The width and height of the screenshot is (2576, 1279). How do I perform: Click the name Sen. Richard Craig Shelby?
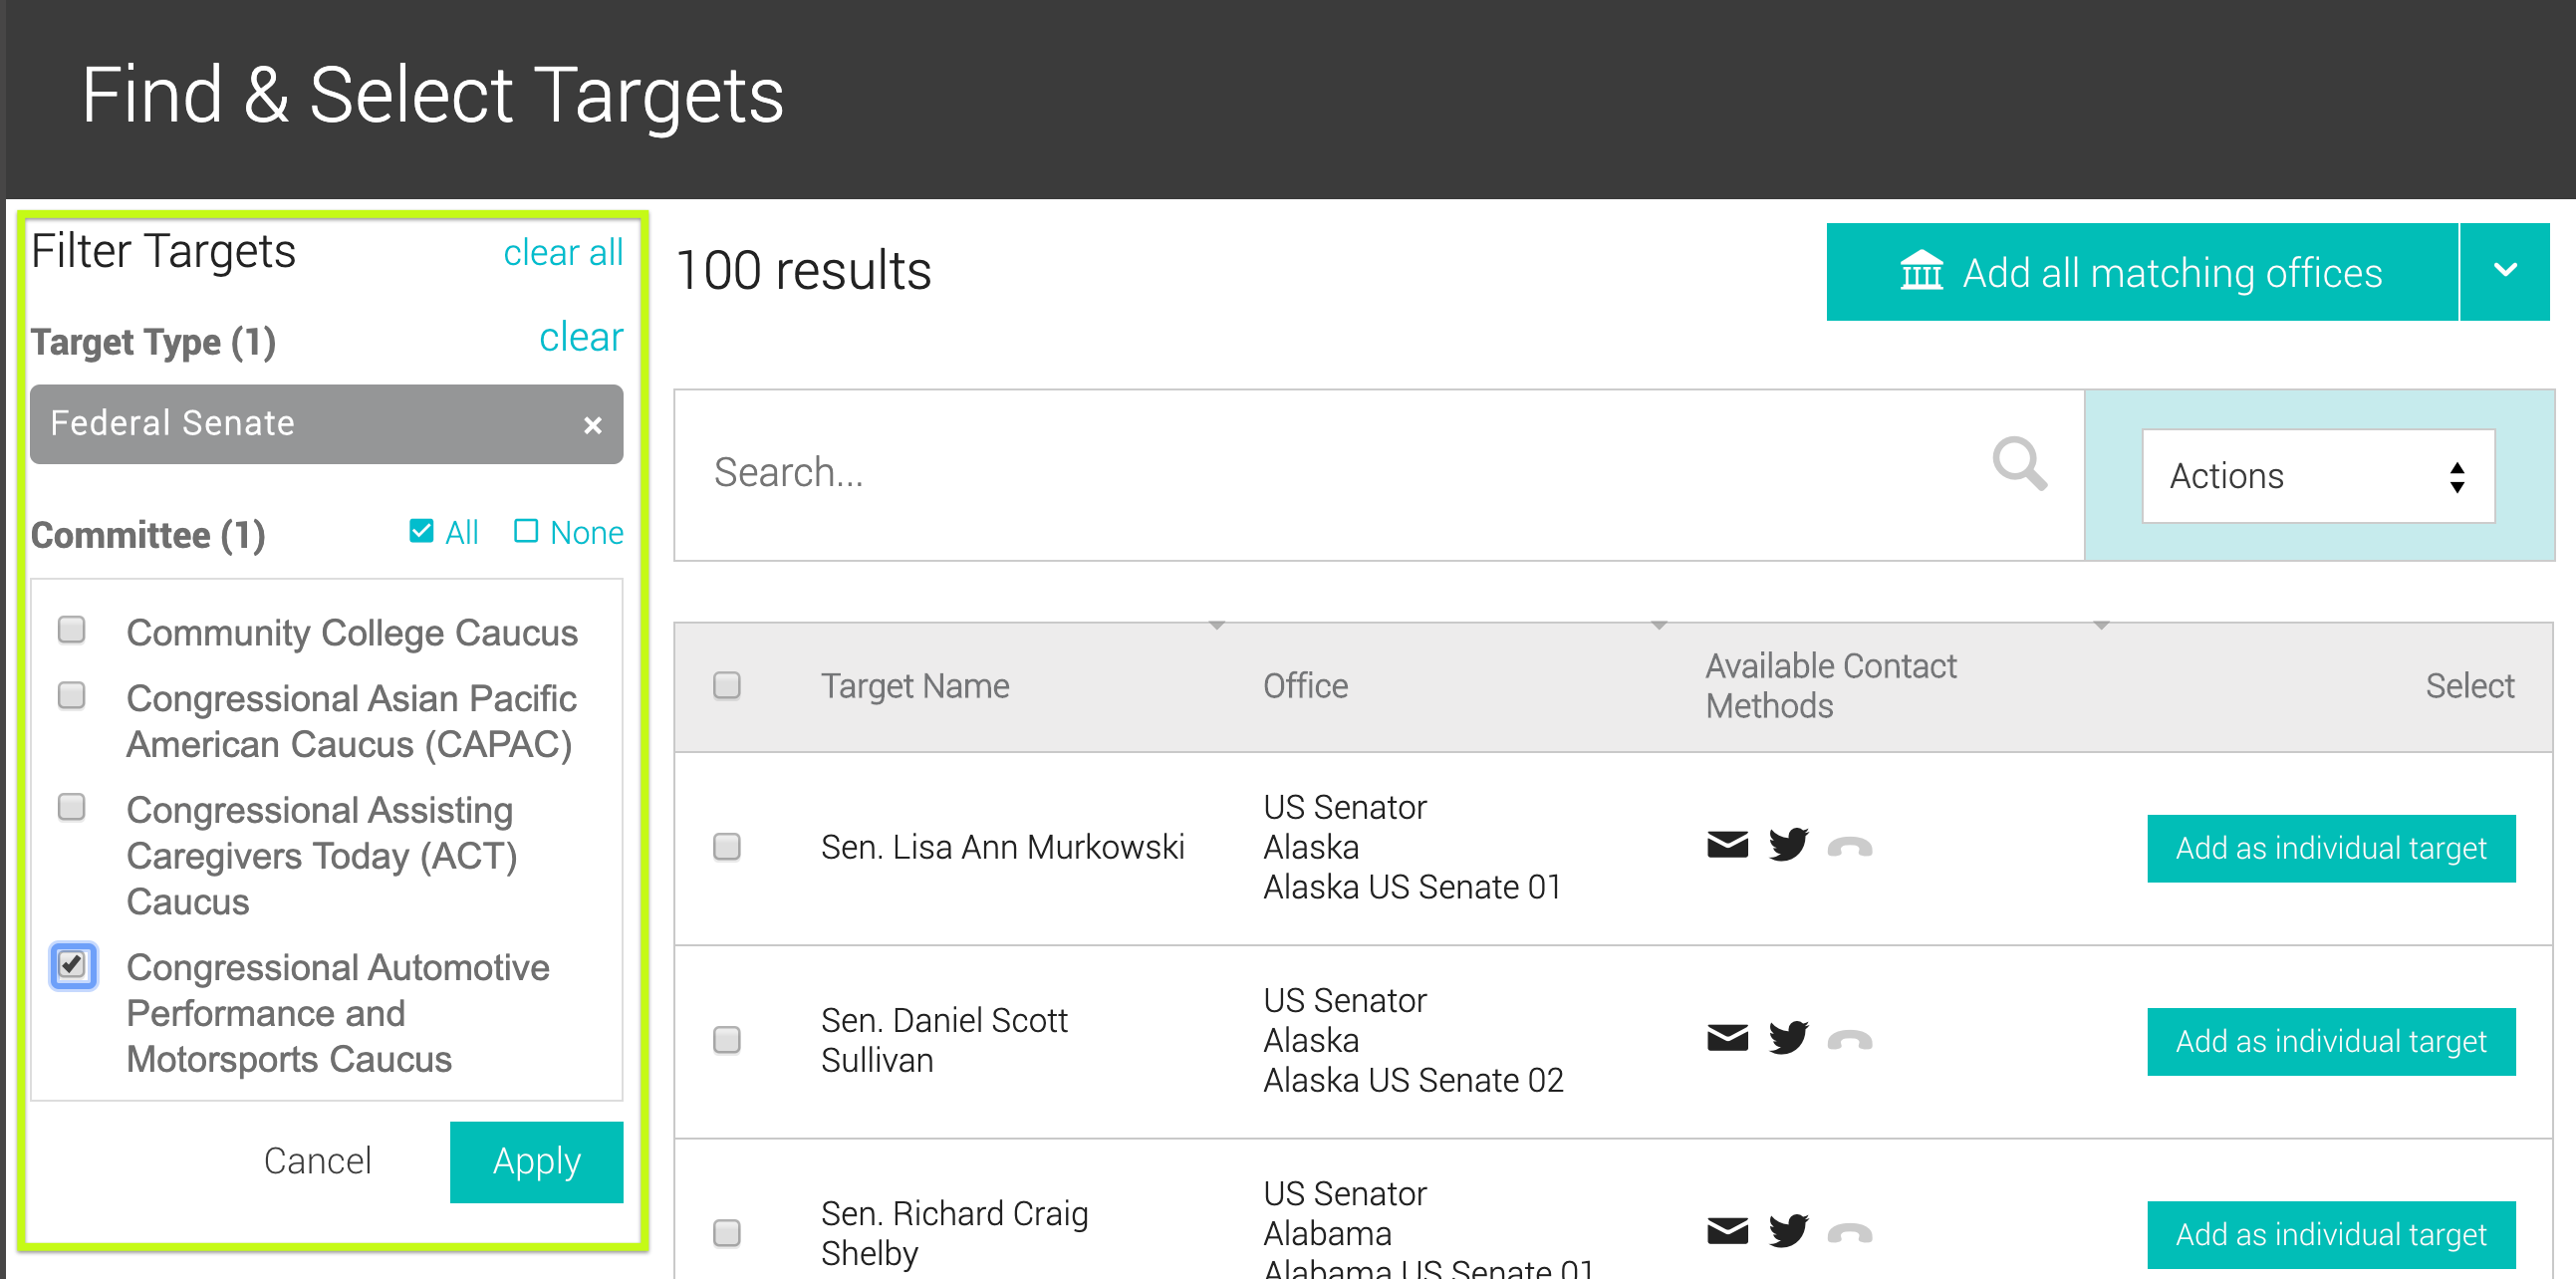pyautogui.click(x=954, y=1233)
